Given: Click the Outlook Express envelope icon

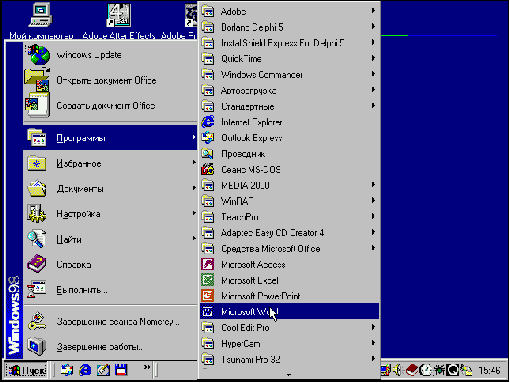Looking at the screenshot, I should pos(208,137).
